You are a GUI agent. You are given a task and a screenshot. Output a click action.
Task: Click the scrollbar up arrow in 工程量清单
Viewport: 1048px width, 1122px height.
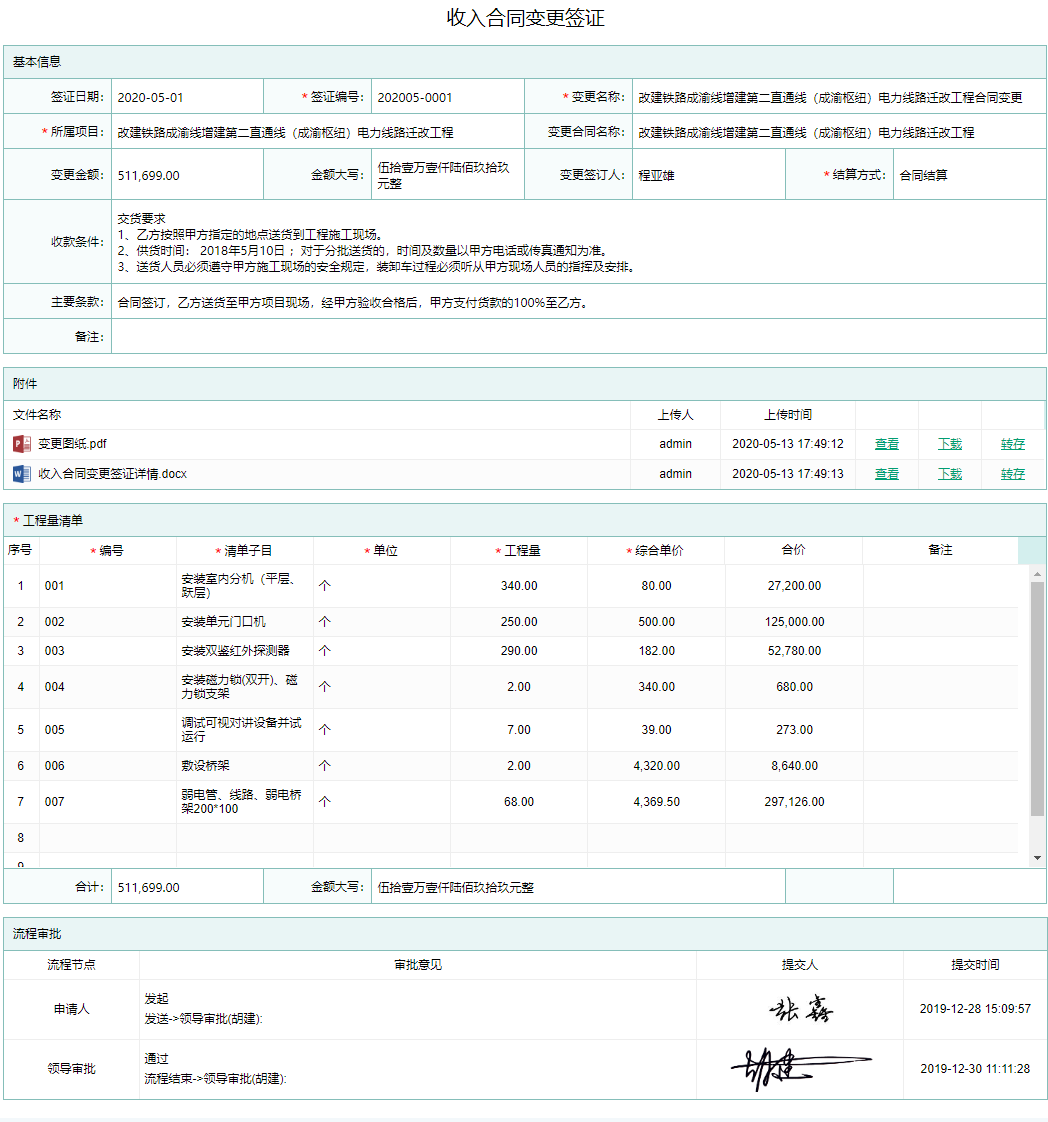pyautogui.click(x=1037, y=573)
